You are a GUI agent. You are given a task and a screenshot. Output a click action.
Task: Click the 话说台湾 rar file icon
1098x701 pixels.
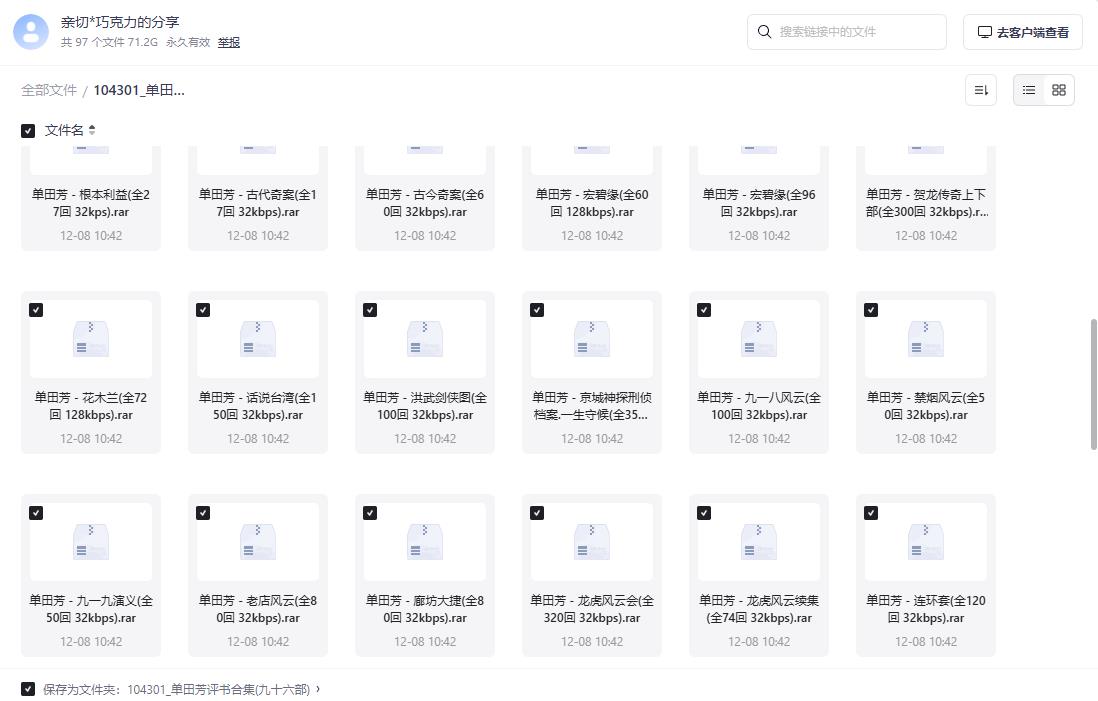[x=258, y=339]
